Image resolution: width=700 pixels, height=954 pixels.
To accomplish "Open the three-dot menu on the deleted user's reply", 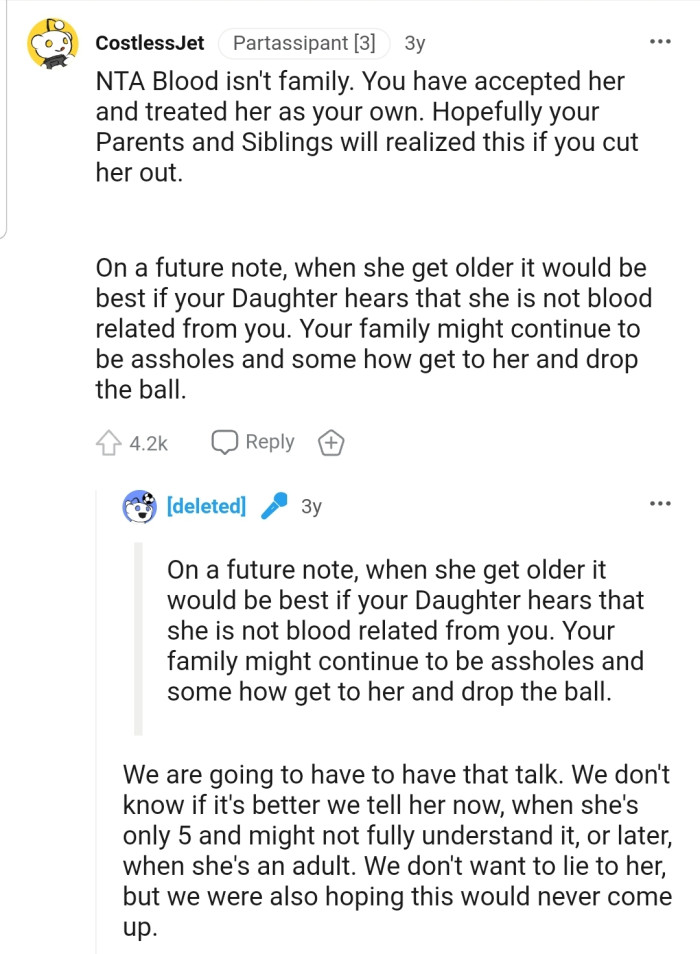I will tap(660, 503).
